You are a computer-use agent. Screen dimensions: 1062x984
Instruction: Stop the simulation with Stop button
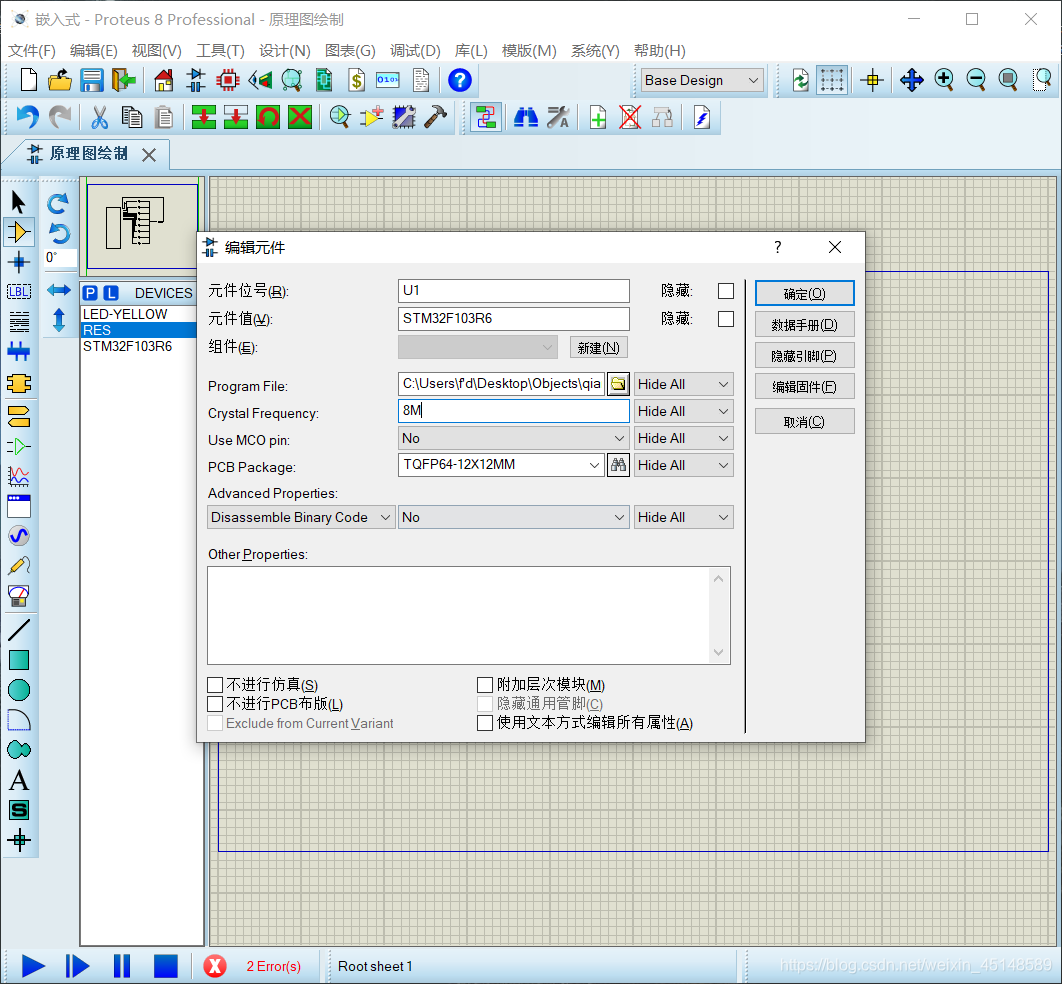(x=165, y=966)
